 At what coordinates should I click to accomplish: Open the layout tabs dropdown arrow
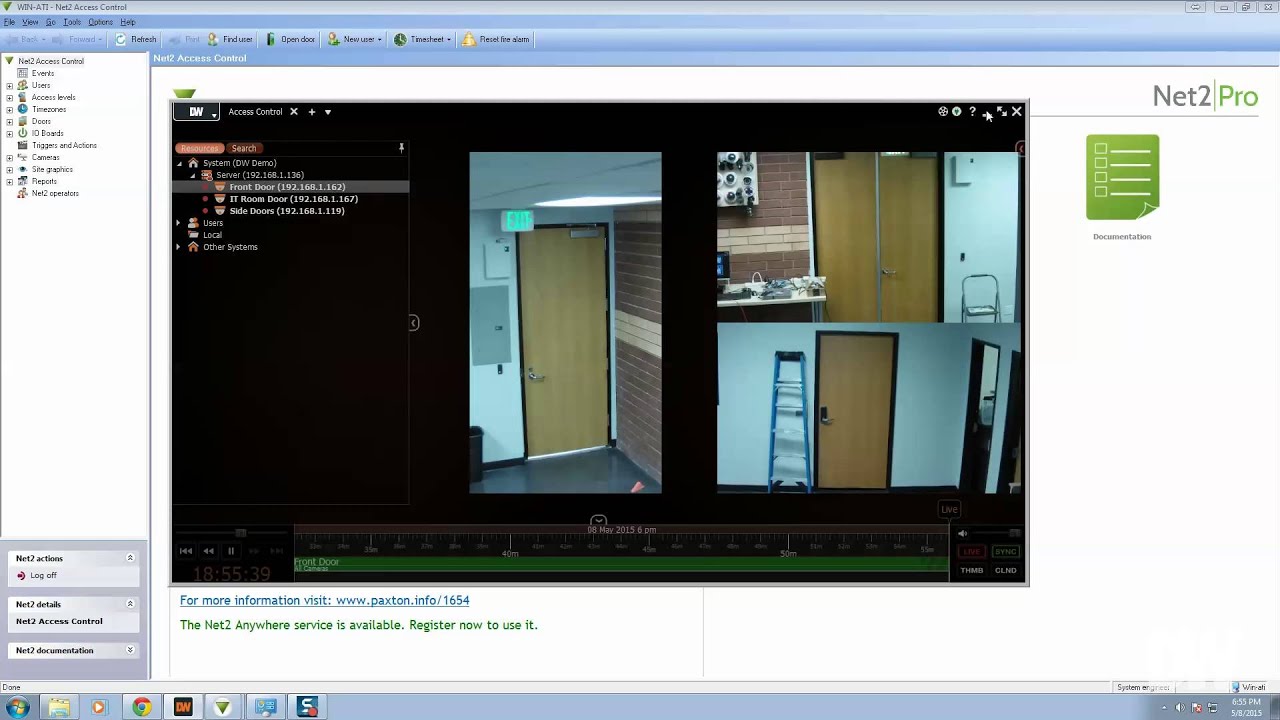328,112
